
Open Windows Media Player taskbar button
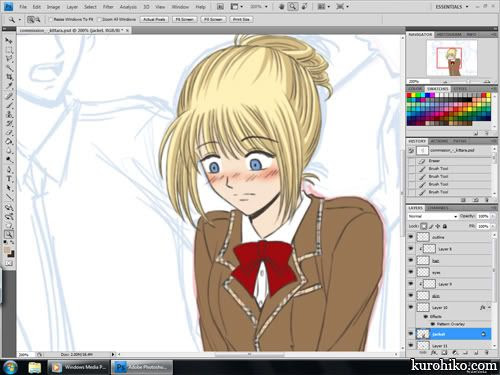point(79,367)
